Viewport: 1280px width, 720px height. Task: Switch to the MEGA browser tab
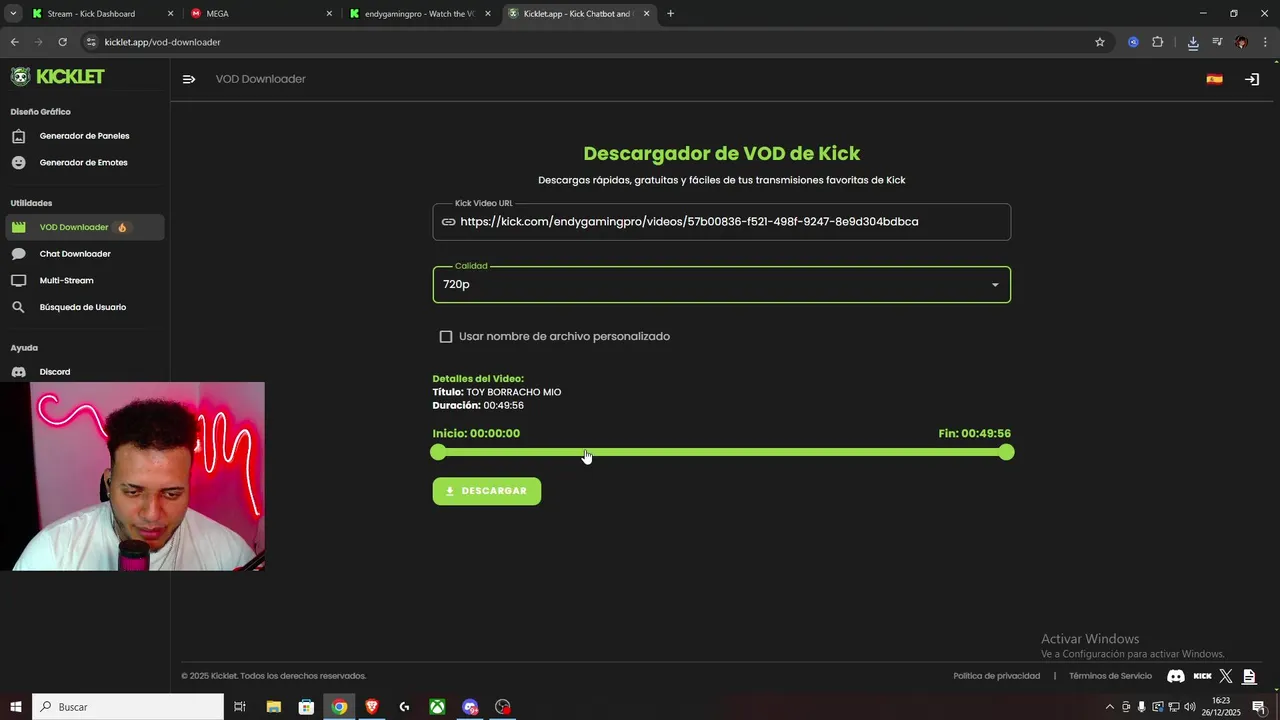click(260, 14)
